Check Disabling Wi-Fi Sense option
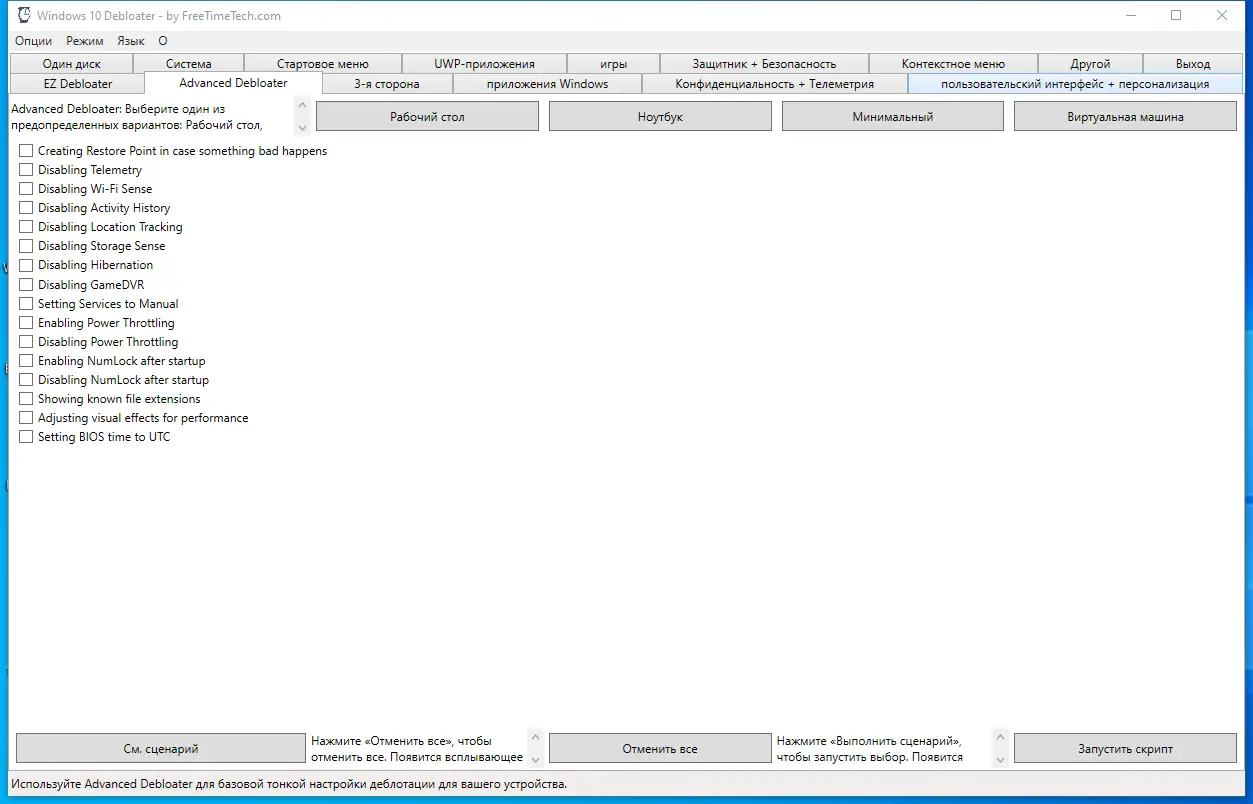This screenshot has width=1253, height=804. (x=26, y=189)
